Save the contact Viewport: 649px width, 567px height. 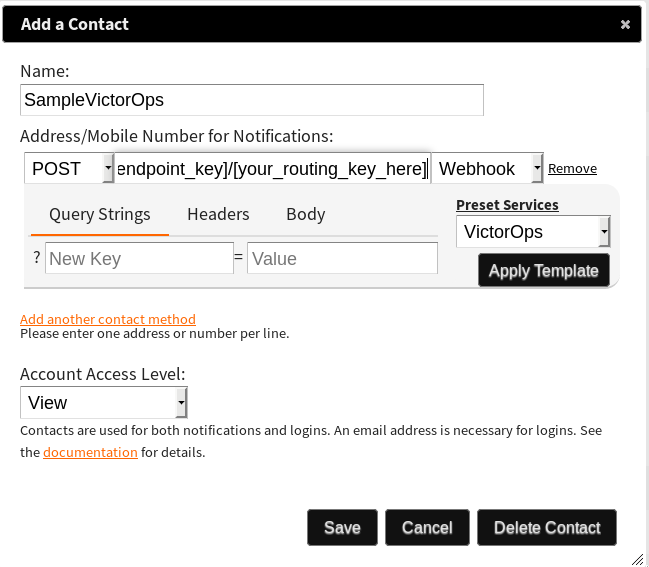pyautogui.click(x=342, y=528)
